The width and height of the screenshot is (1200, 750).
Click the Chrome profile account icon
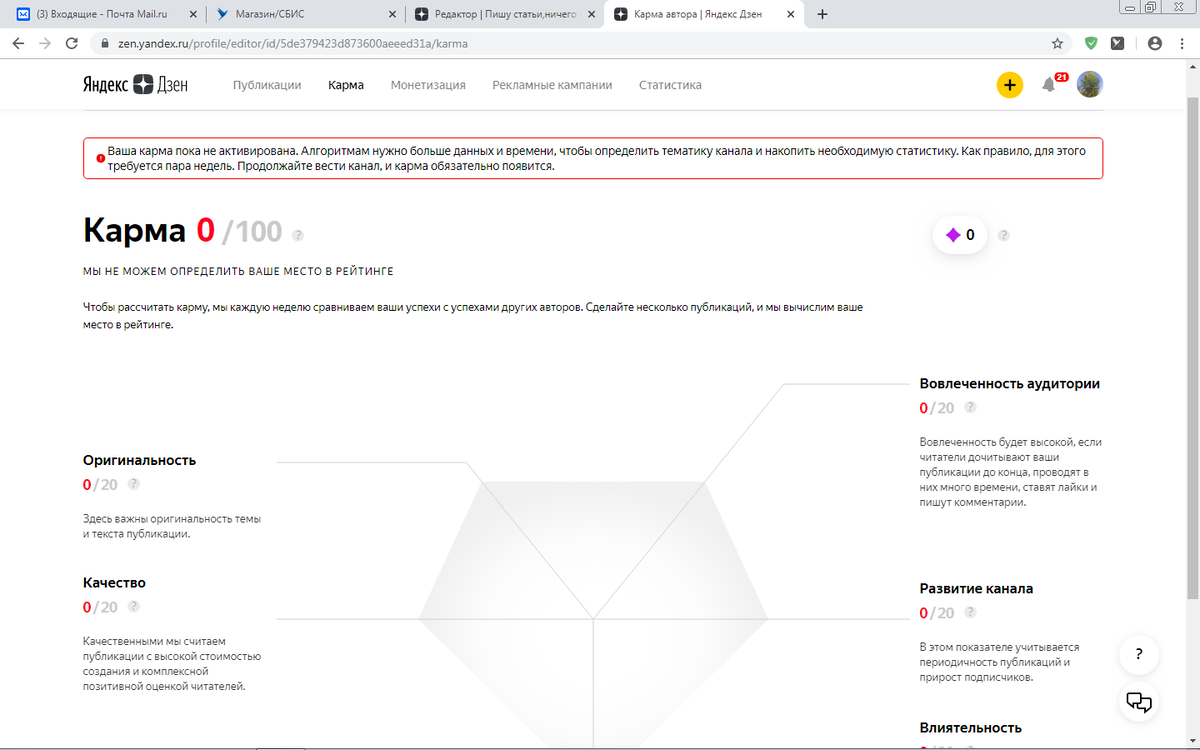pyautogui.click(x=1156, y=44)
